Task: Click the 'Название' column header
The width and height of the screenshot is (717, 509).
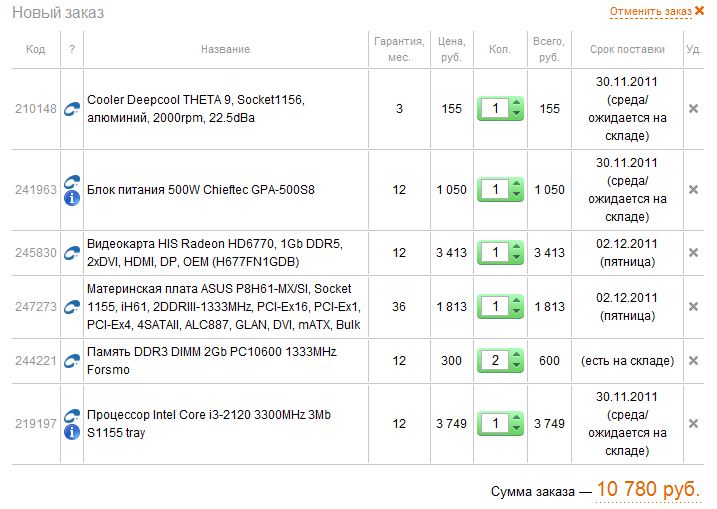Action: click(x=225, y=49)
